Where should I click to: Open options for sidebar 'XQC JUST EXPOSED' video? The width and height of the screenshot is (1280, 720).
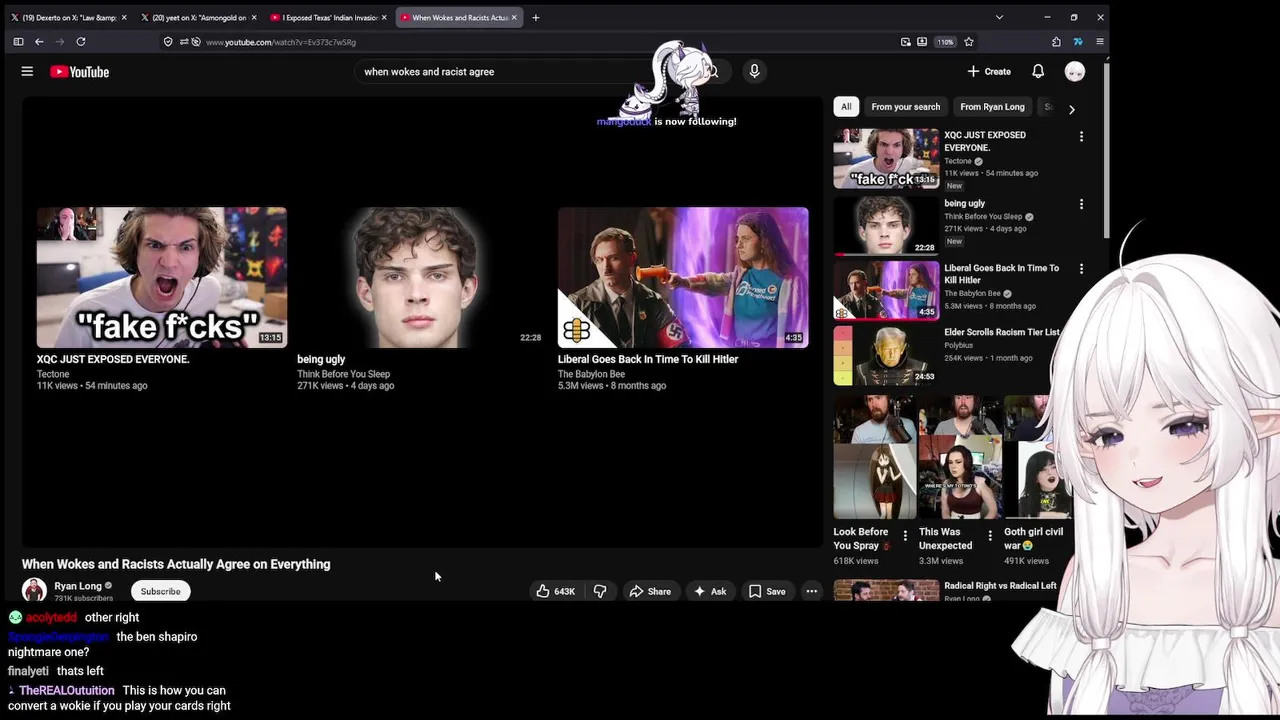[x=1081, y=137]
